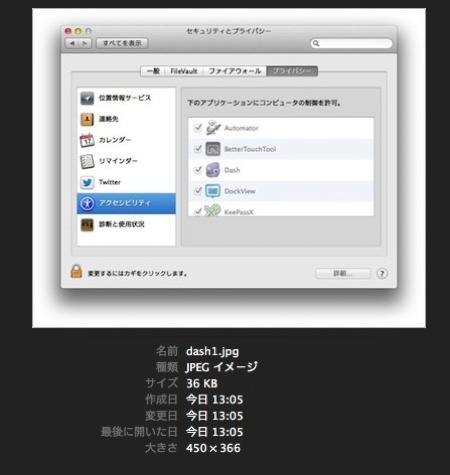Screen dimensions: 450x475
Task: Select Calendar (カレンダー) icon in sidebar
Action: pos(87,140)
